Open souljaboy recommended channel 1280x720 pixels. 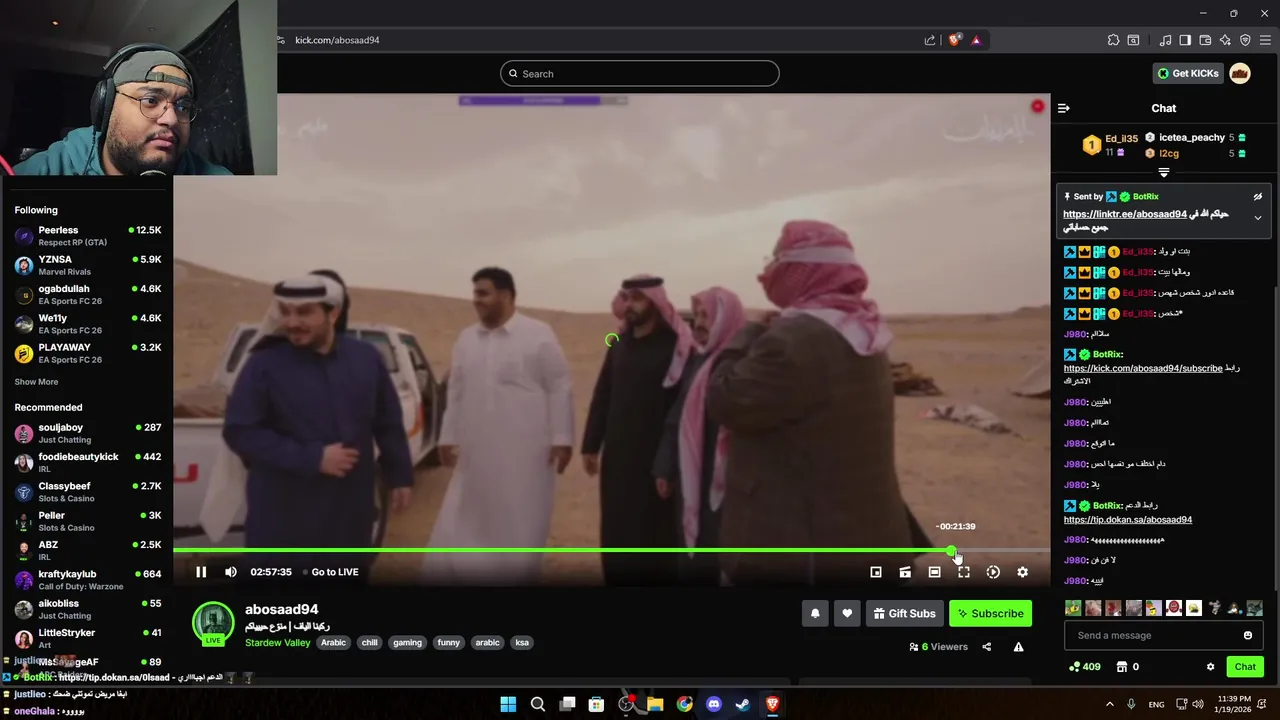(x=87, y=433)
